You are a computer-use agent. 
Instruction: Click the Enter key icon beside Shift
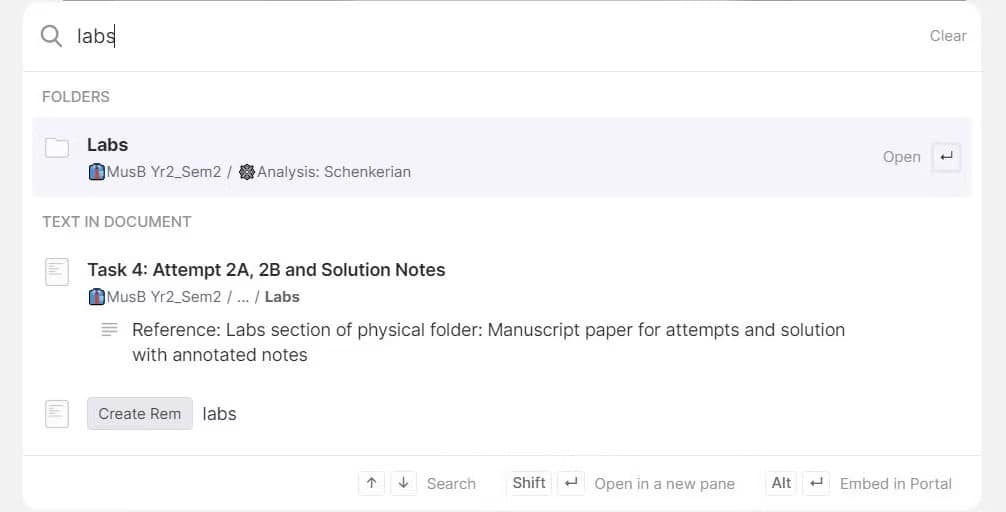tap(571, 483)
